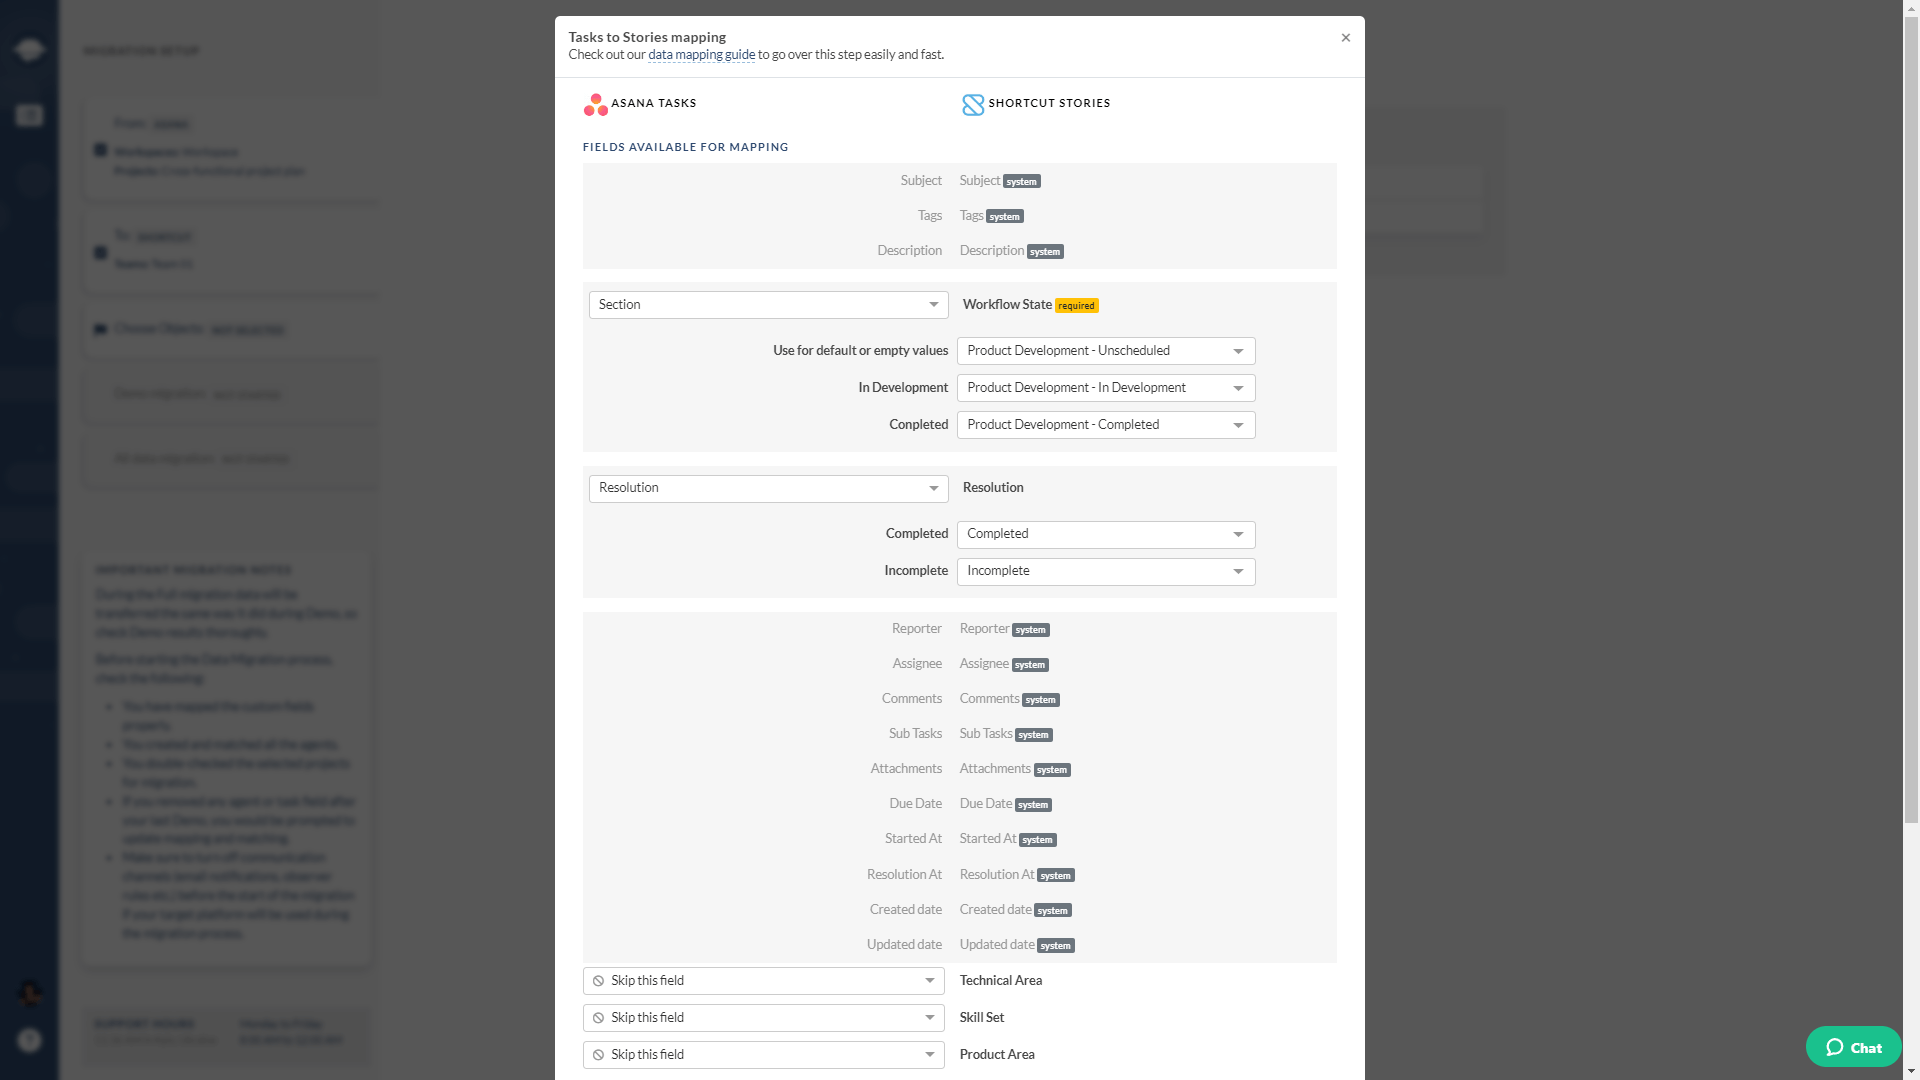Open Skip this field dropdown for Technical Area
Image resolution: width=1920 pixels, height=1080 pixels.
[764, 981]
